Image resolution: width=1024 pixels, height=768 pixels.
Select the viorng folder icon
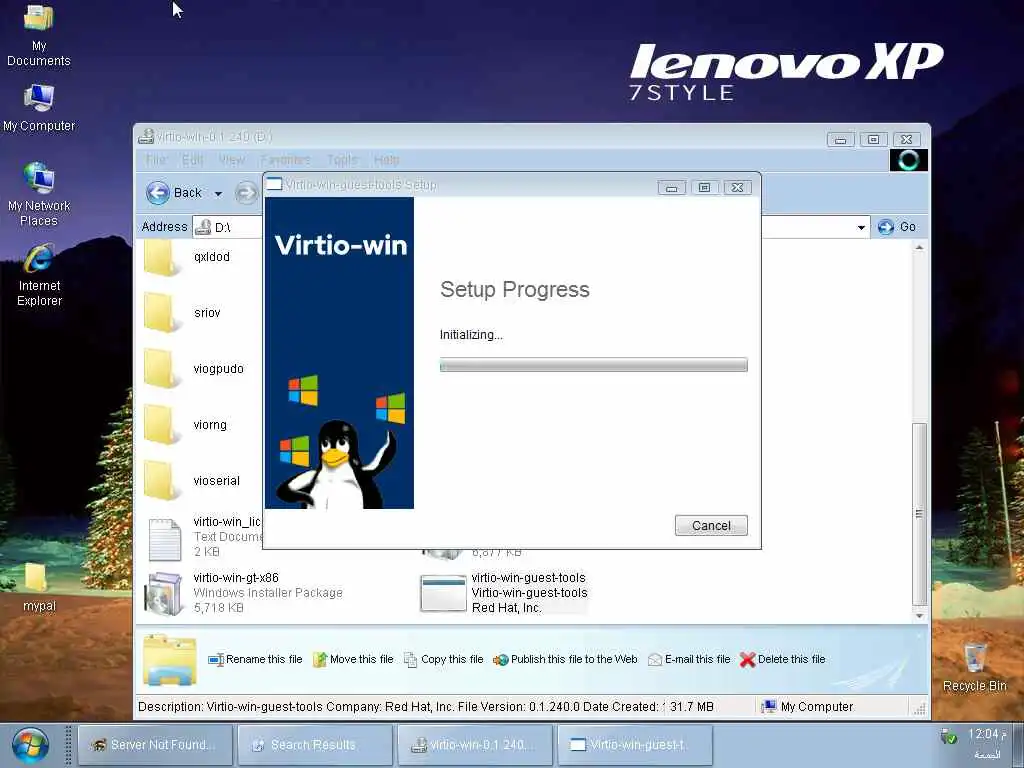(x=161, y=425)
